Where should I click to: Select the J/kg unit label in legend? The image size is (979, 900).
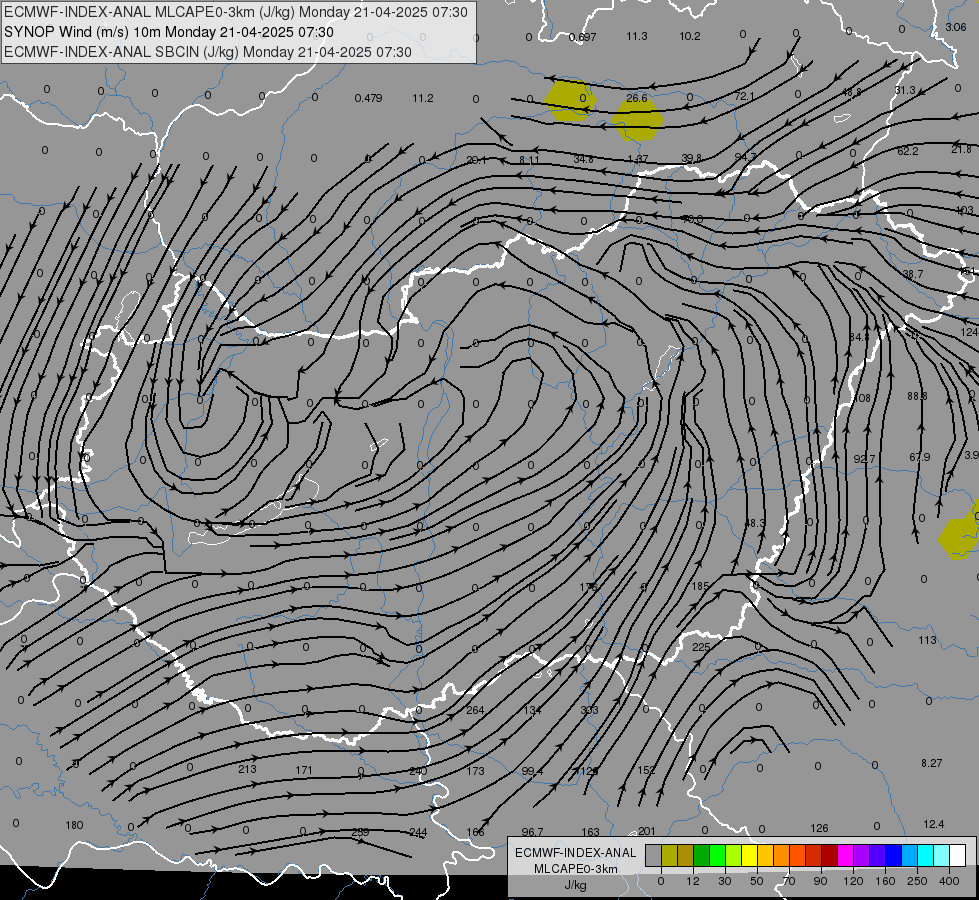pos(576,885)
